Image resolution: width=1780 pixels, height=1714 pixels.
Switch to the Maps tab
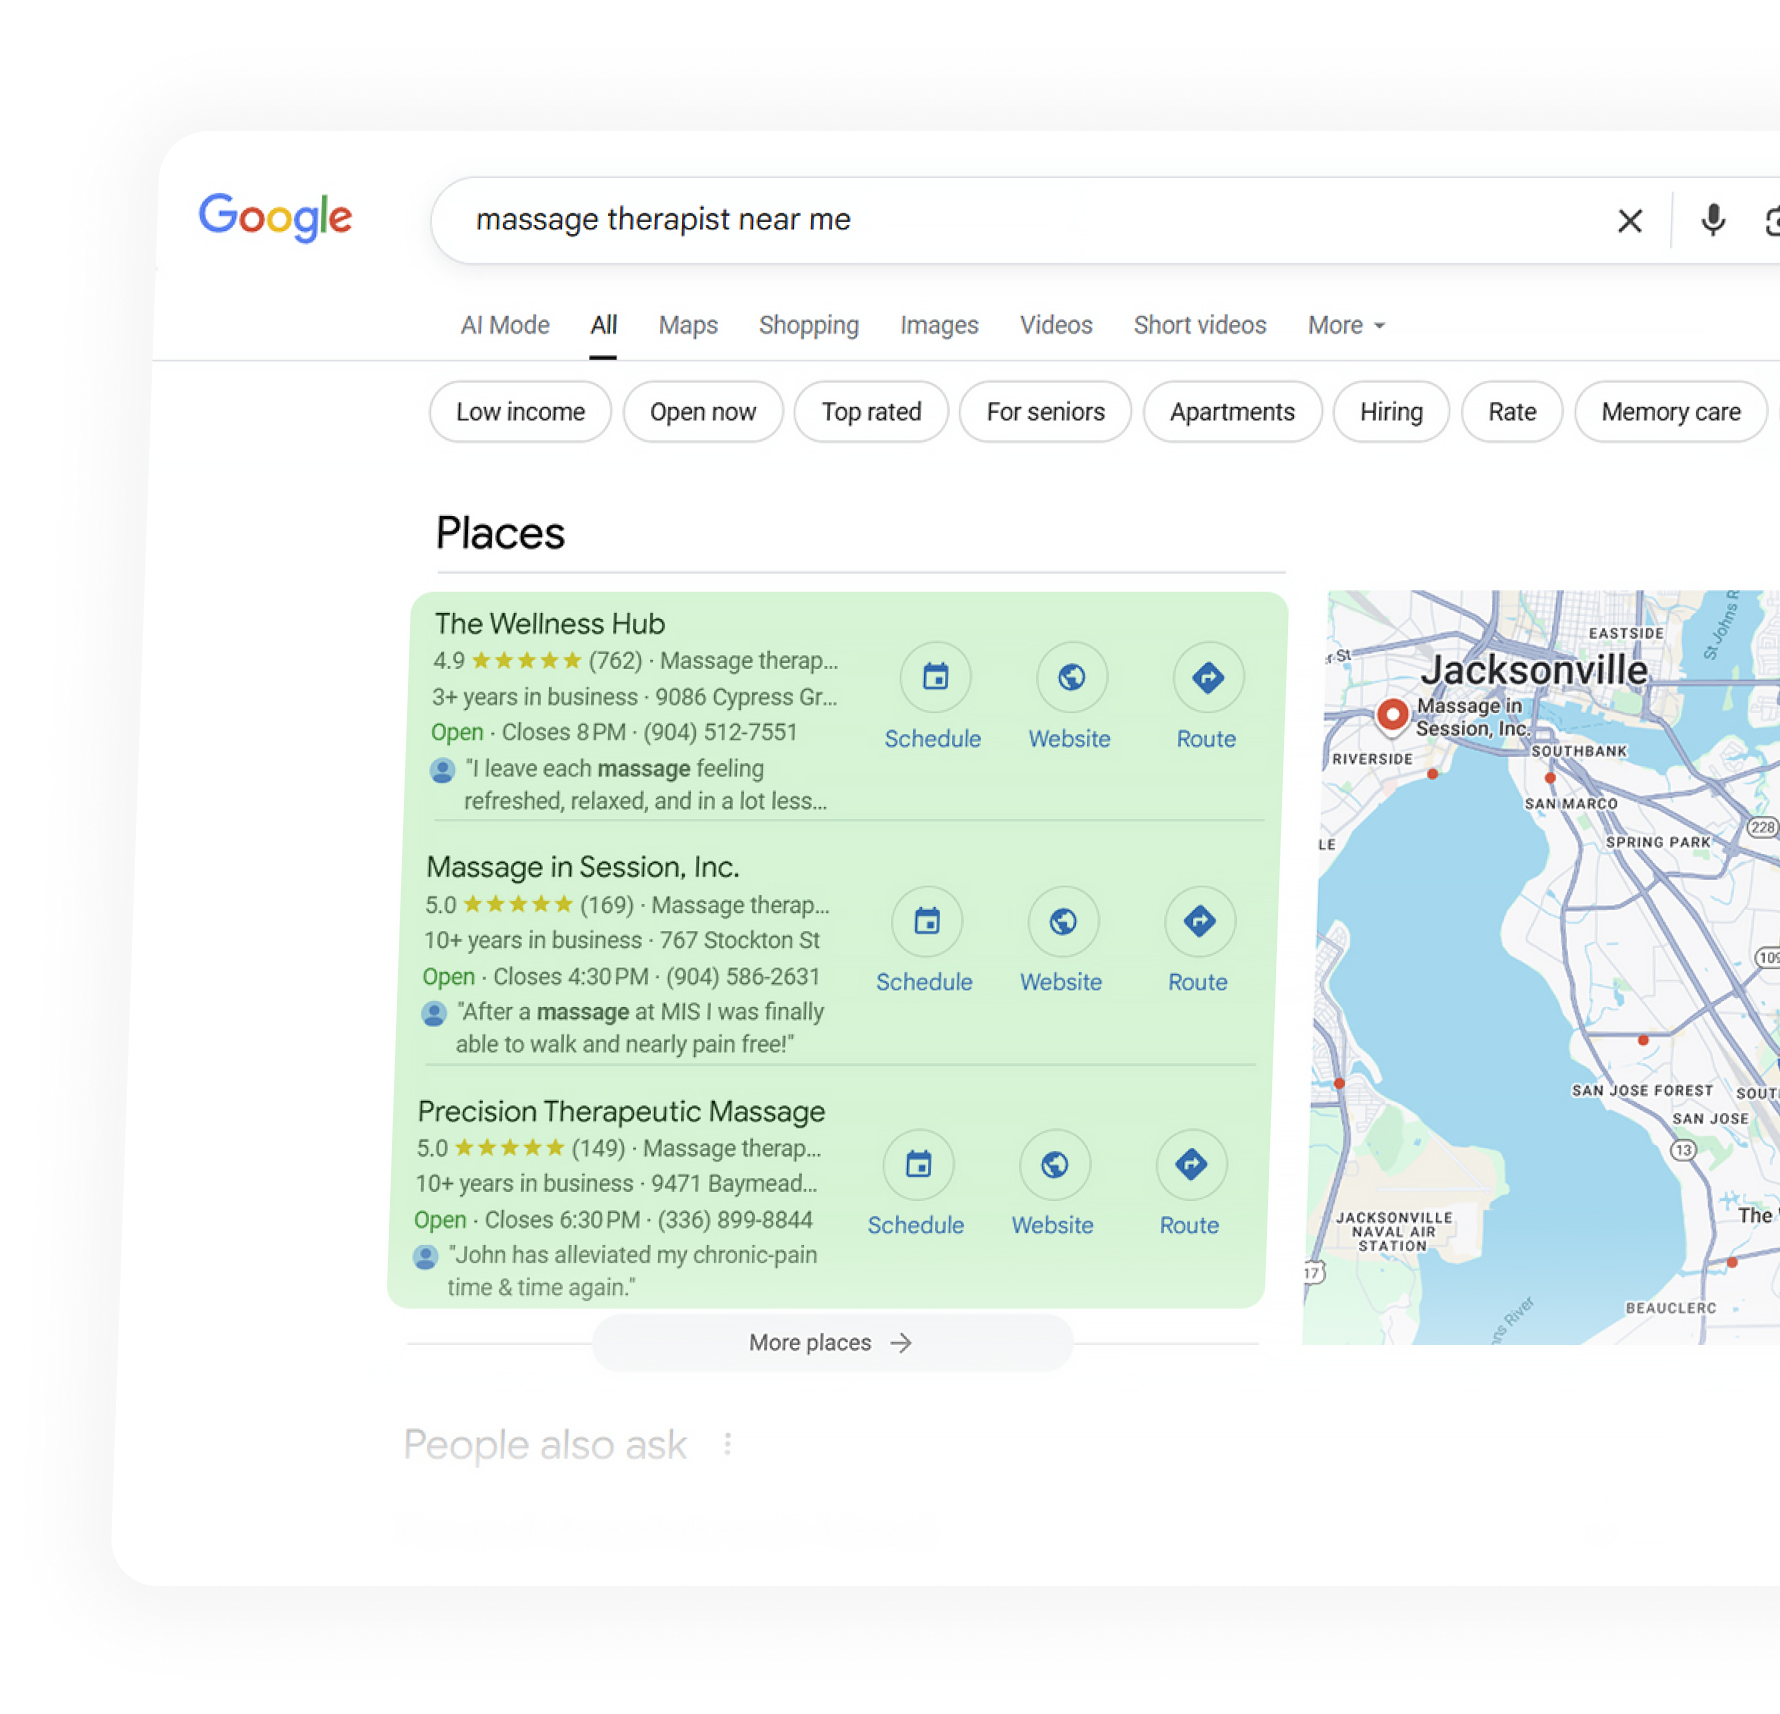688,326
